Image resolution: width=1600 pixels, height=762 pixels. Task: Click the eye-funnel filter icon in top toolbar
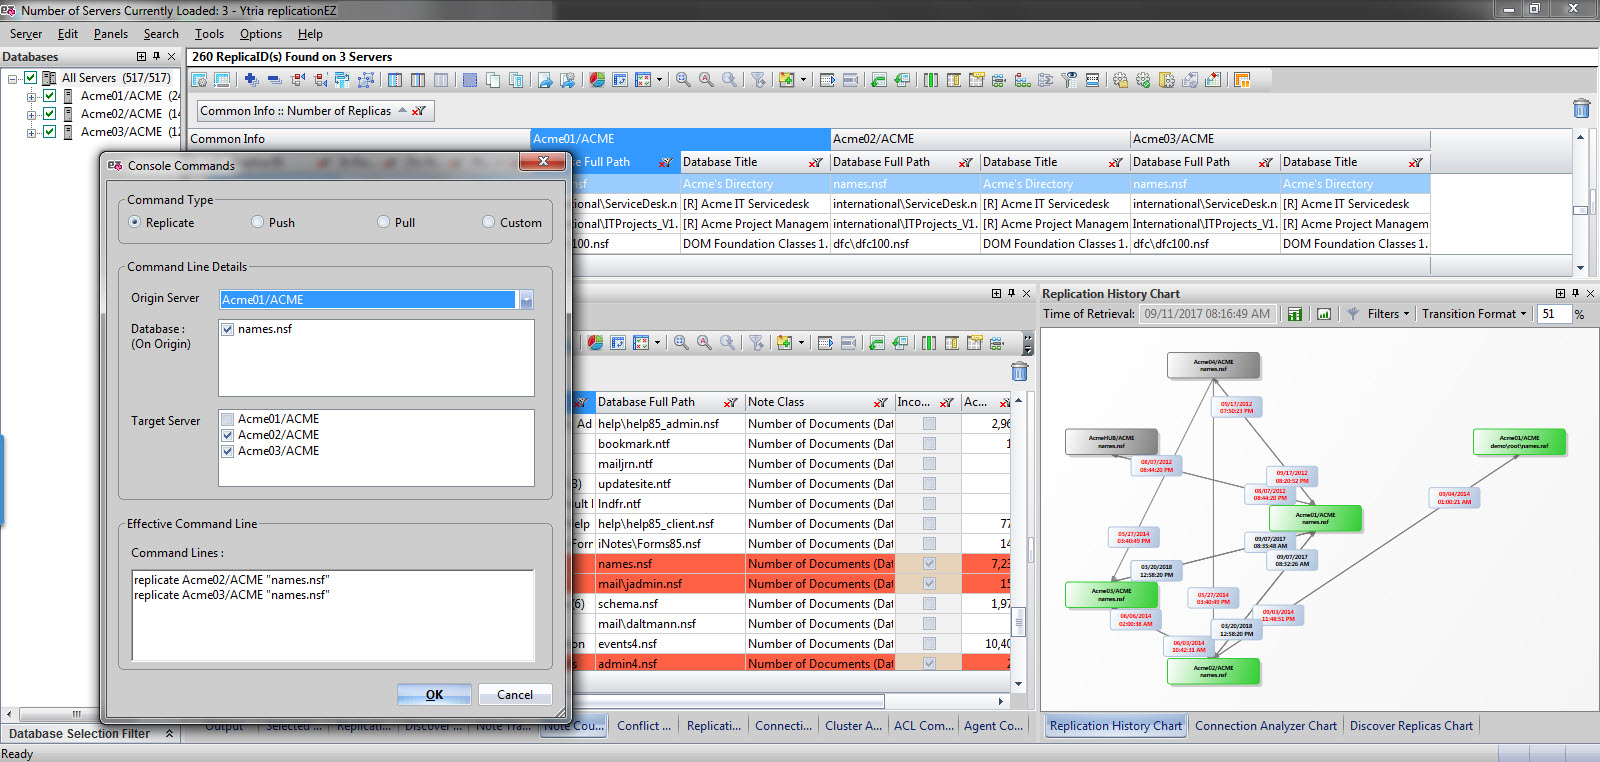1069,80
